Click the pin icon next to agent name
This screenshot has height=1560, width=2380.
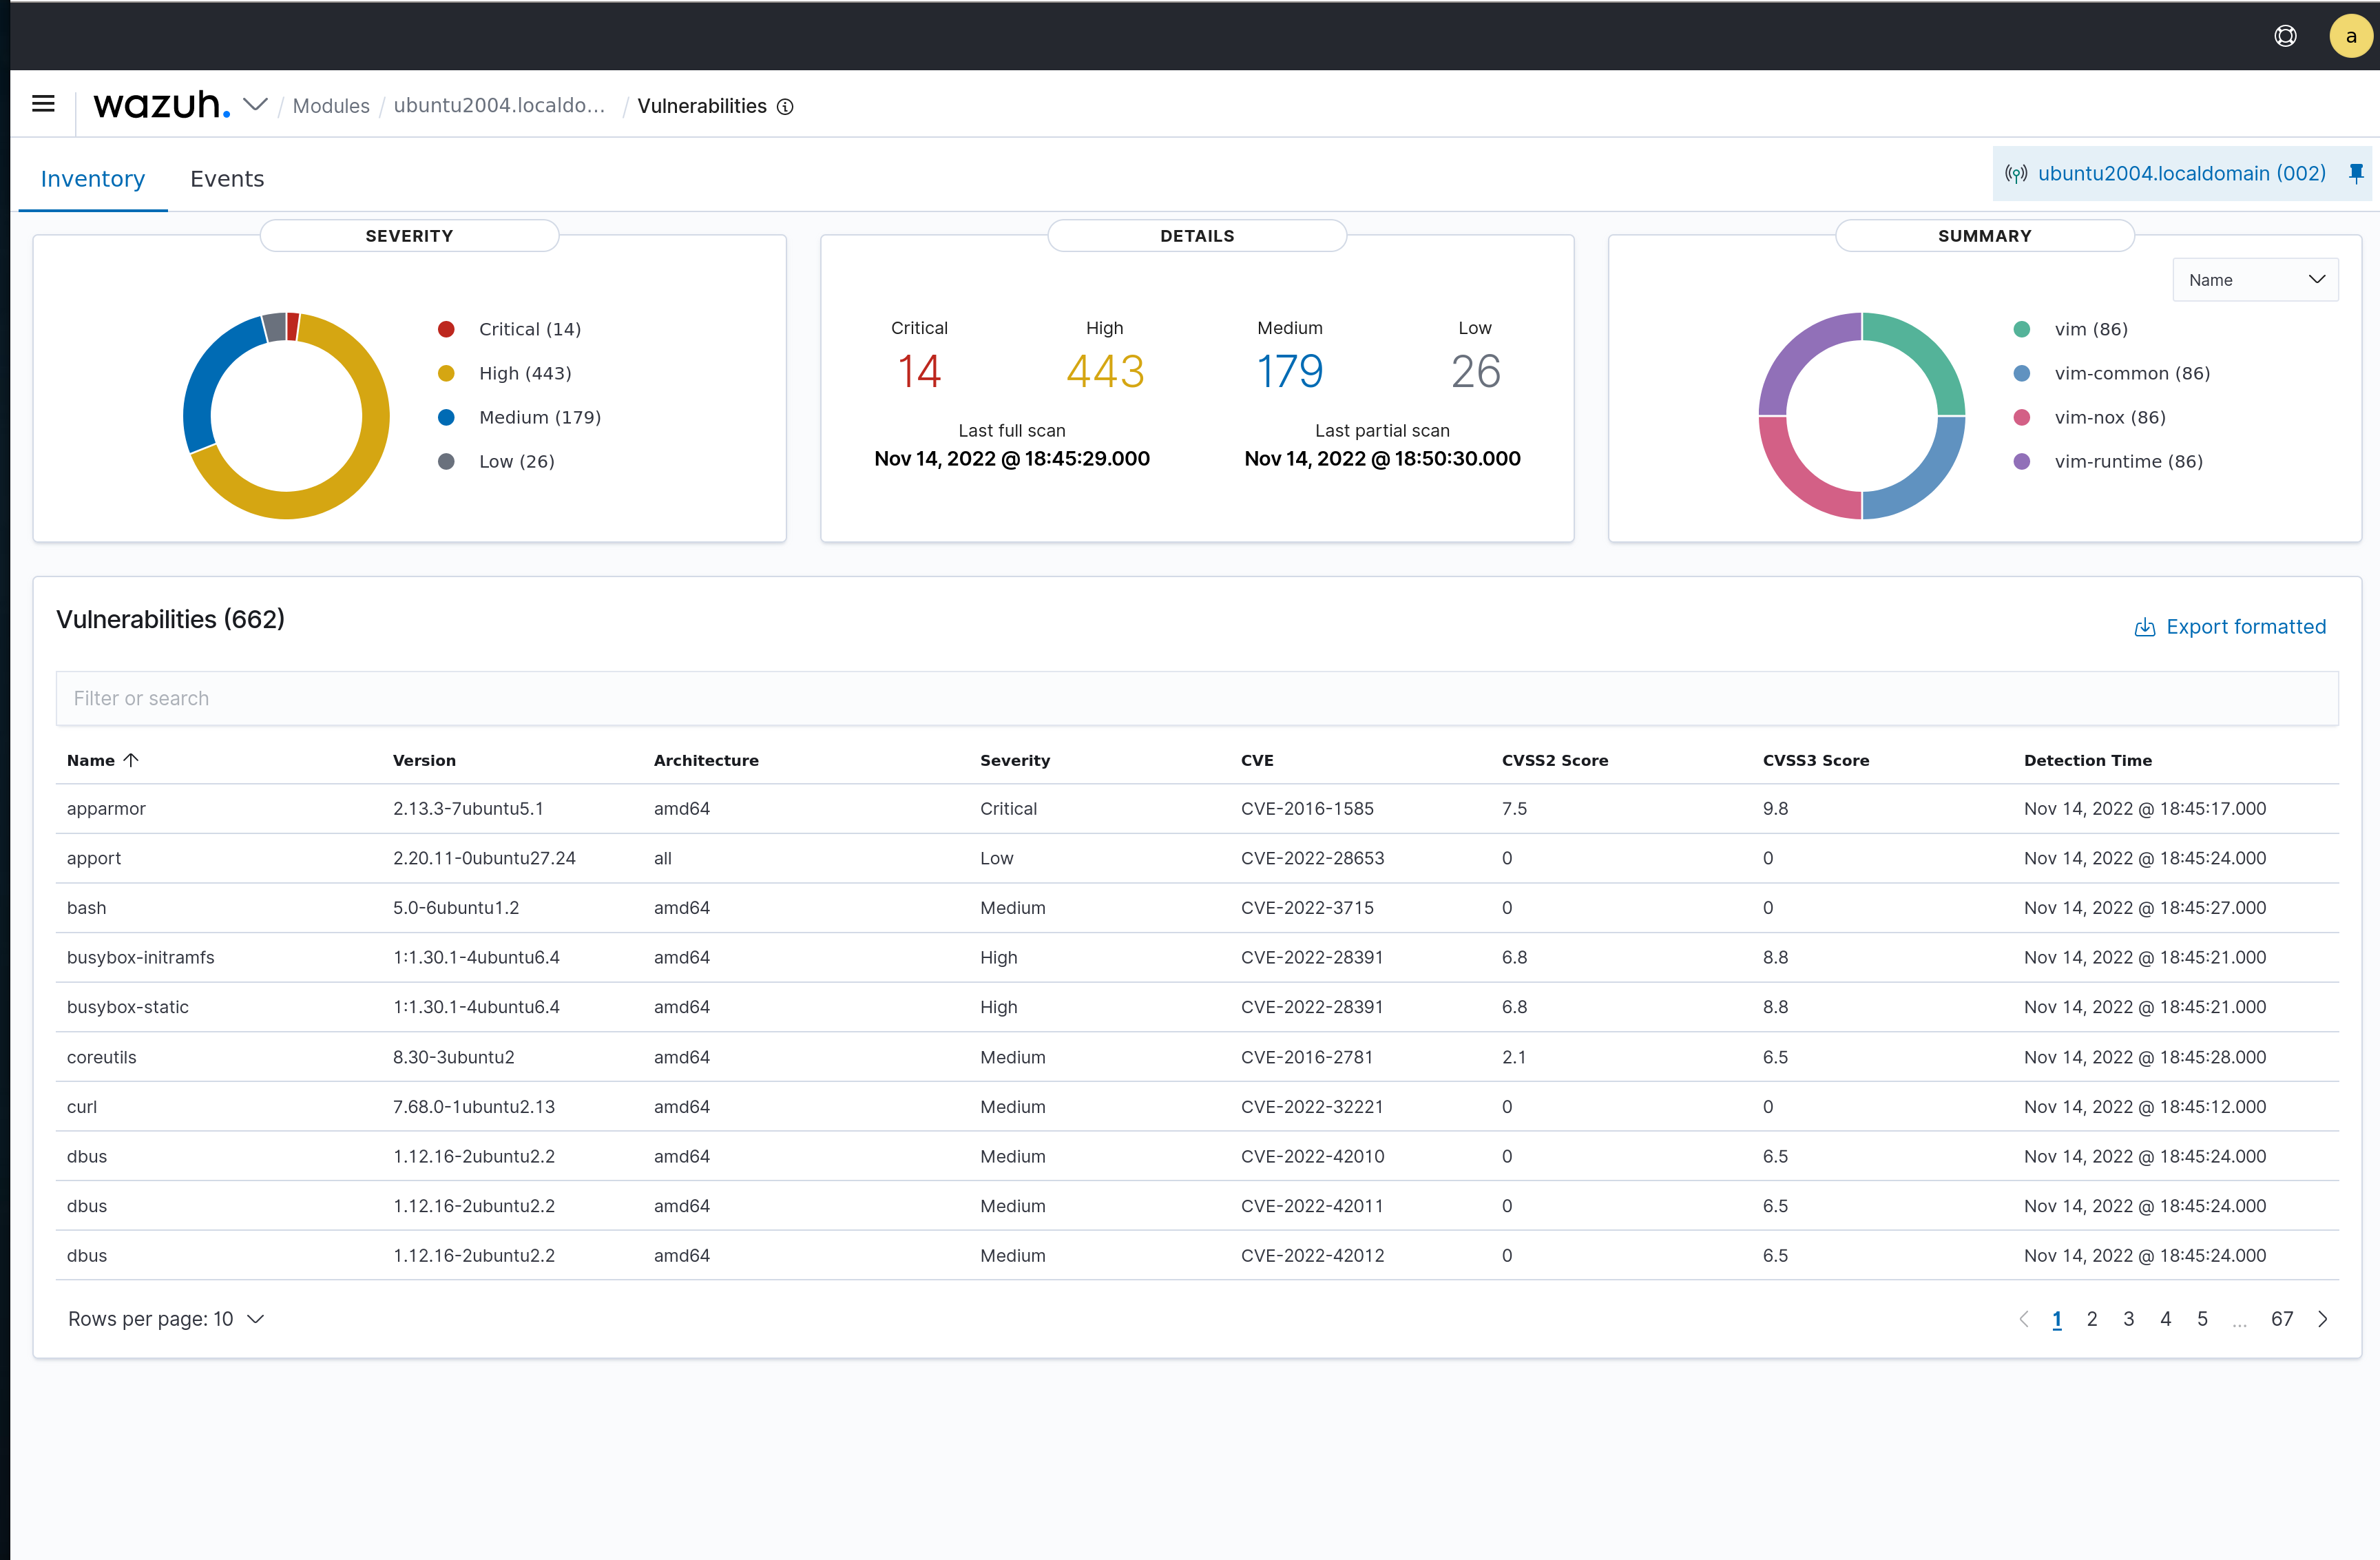coord(2356,174)
